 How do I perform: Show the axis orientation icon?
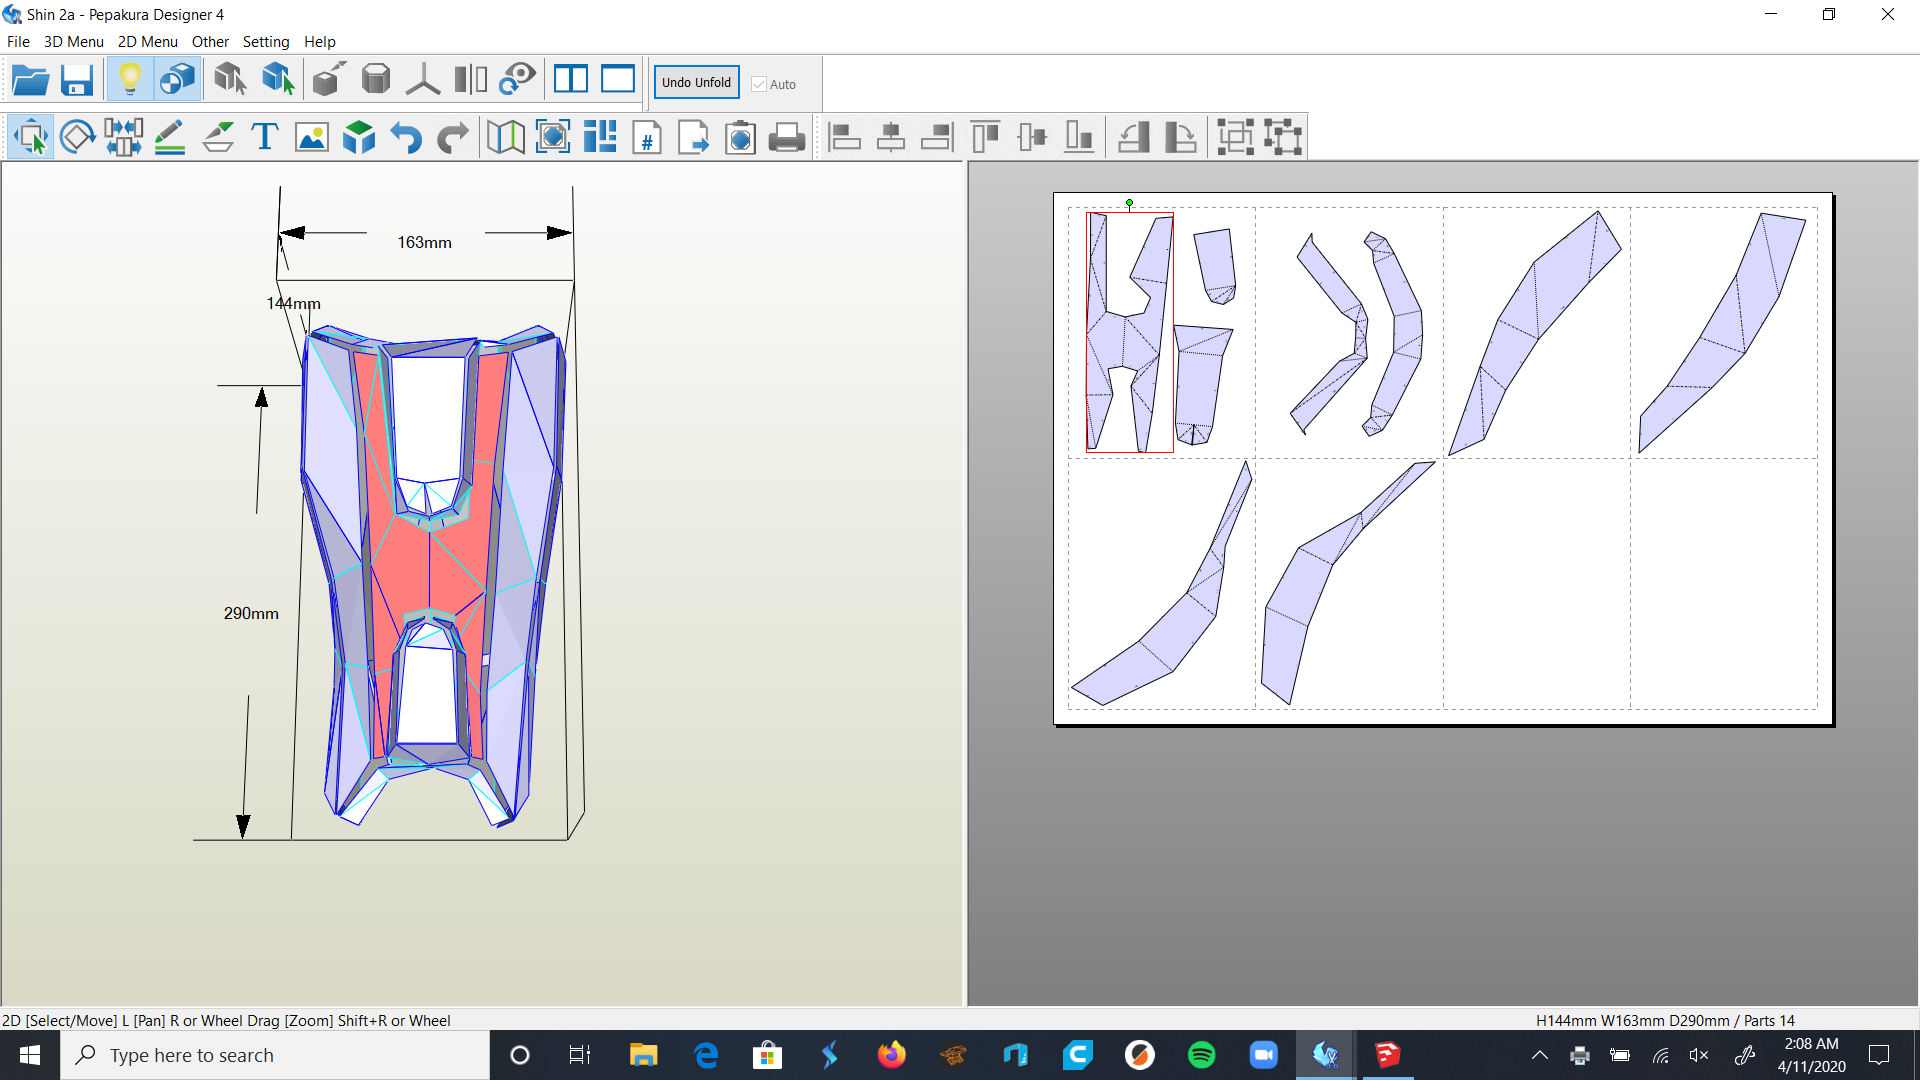423,80
